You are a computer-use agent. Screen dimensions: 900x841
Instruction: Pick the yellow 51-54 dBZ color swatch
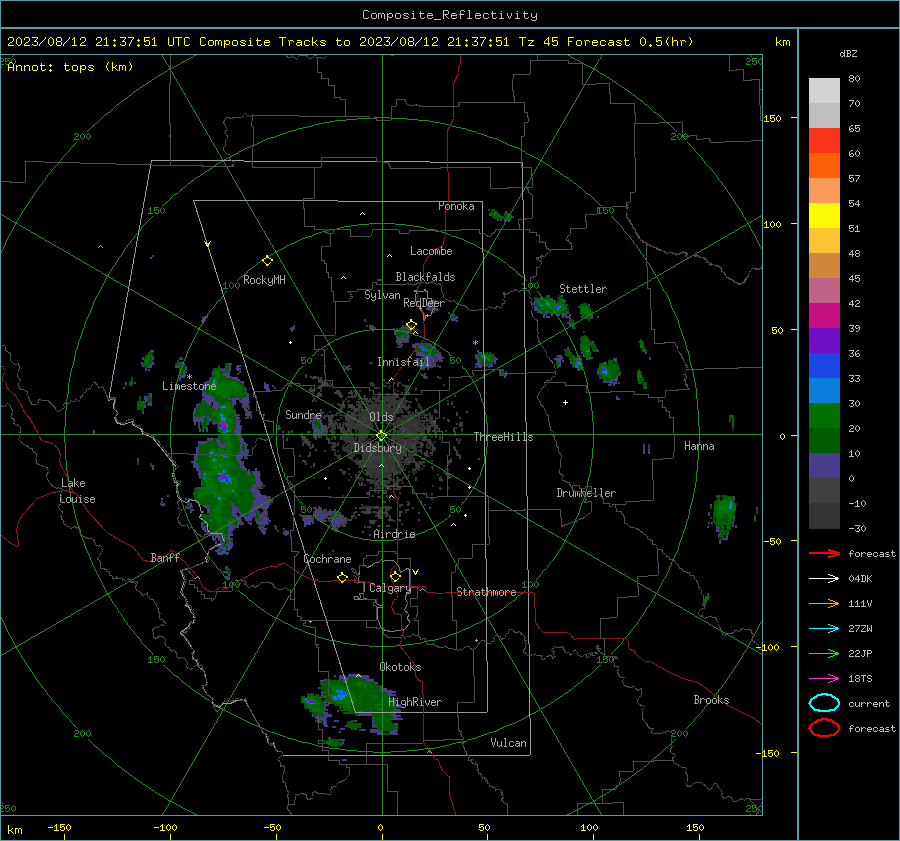coord(824,216)
